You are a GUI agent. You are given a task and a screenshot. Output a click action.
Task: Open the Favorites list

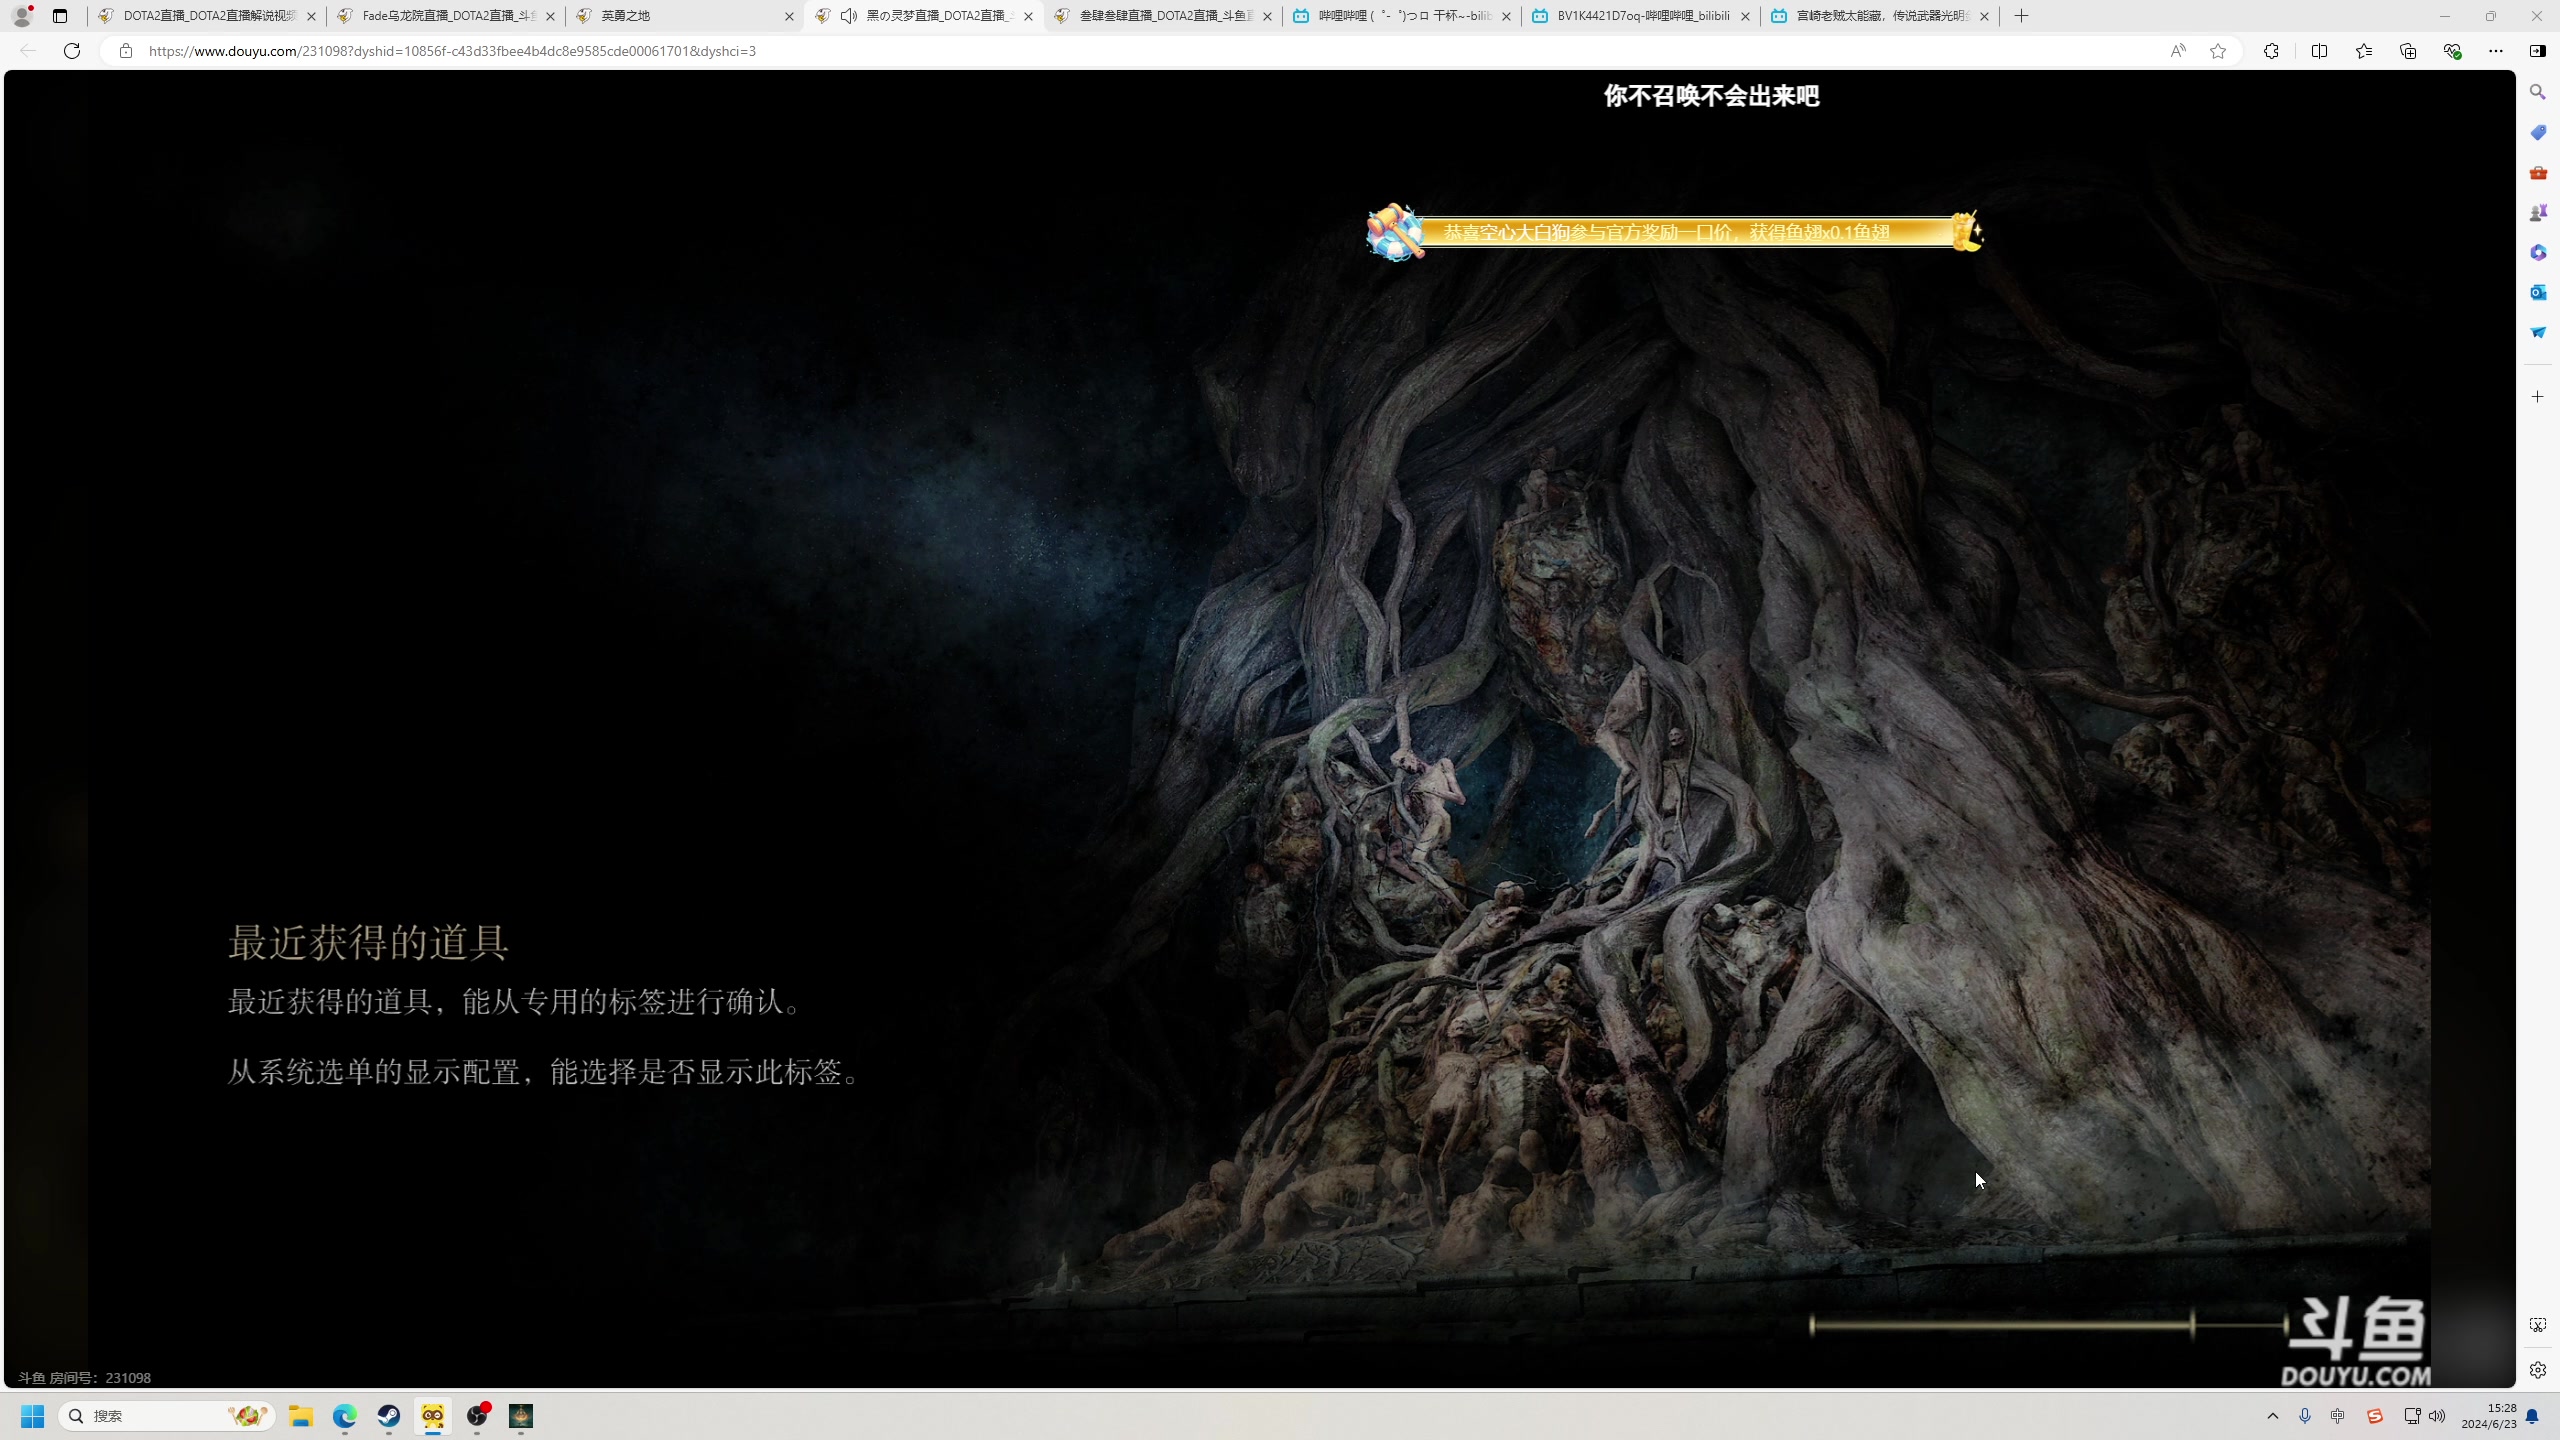coord(2364,51)
